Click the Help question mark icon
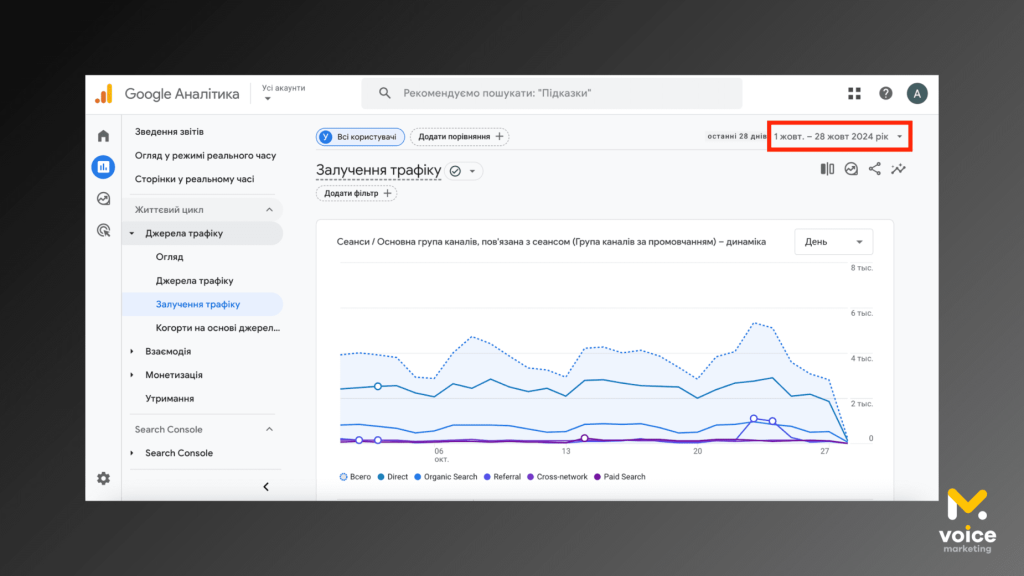The image size is (1024, 576). pyautogui.click(x=885, y=93)
